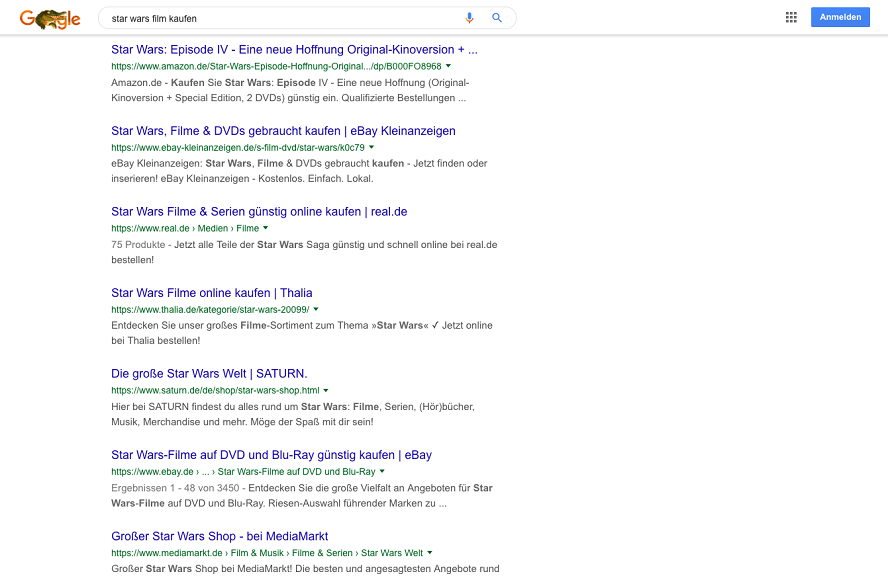Click the snippet 'Ergebnissen 1 - 48 von 3450'
The height and width of the screenshot is (576, 888).
coord(302,496)
